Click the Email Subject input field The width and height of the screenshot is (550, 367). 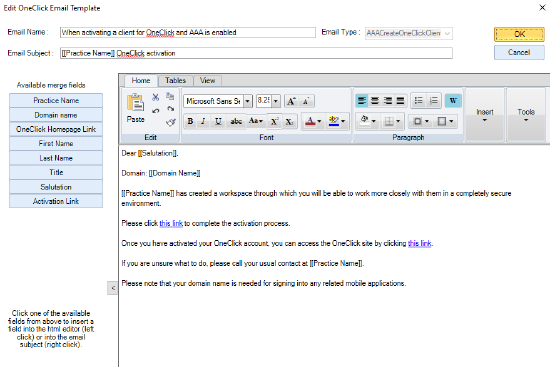(256, 53)
